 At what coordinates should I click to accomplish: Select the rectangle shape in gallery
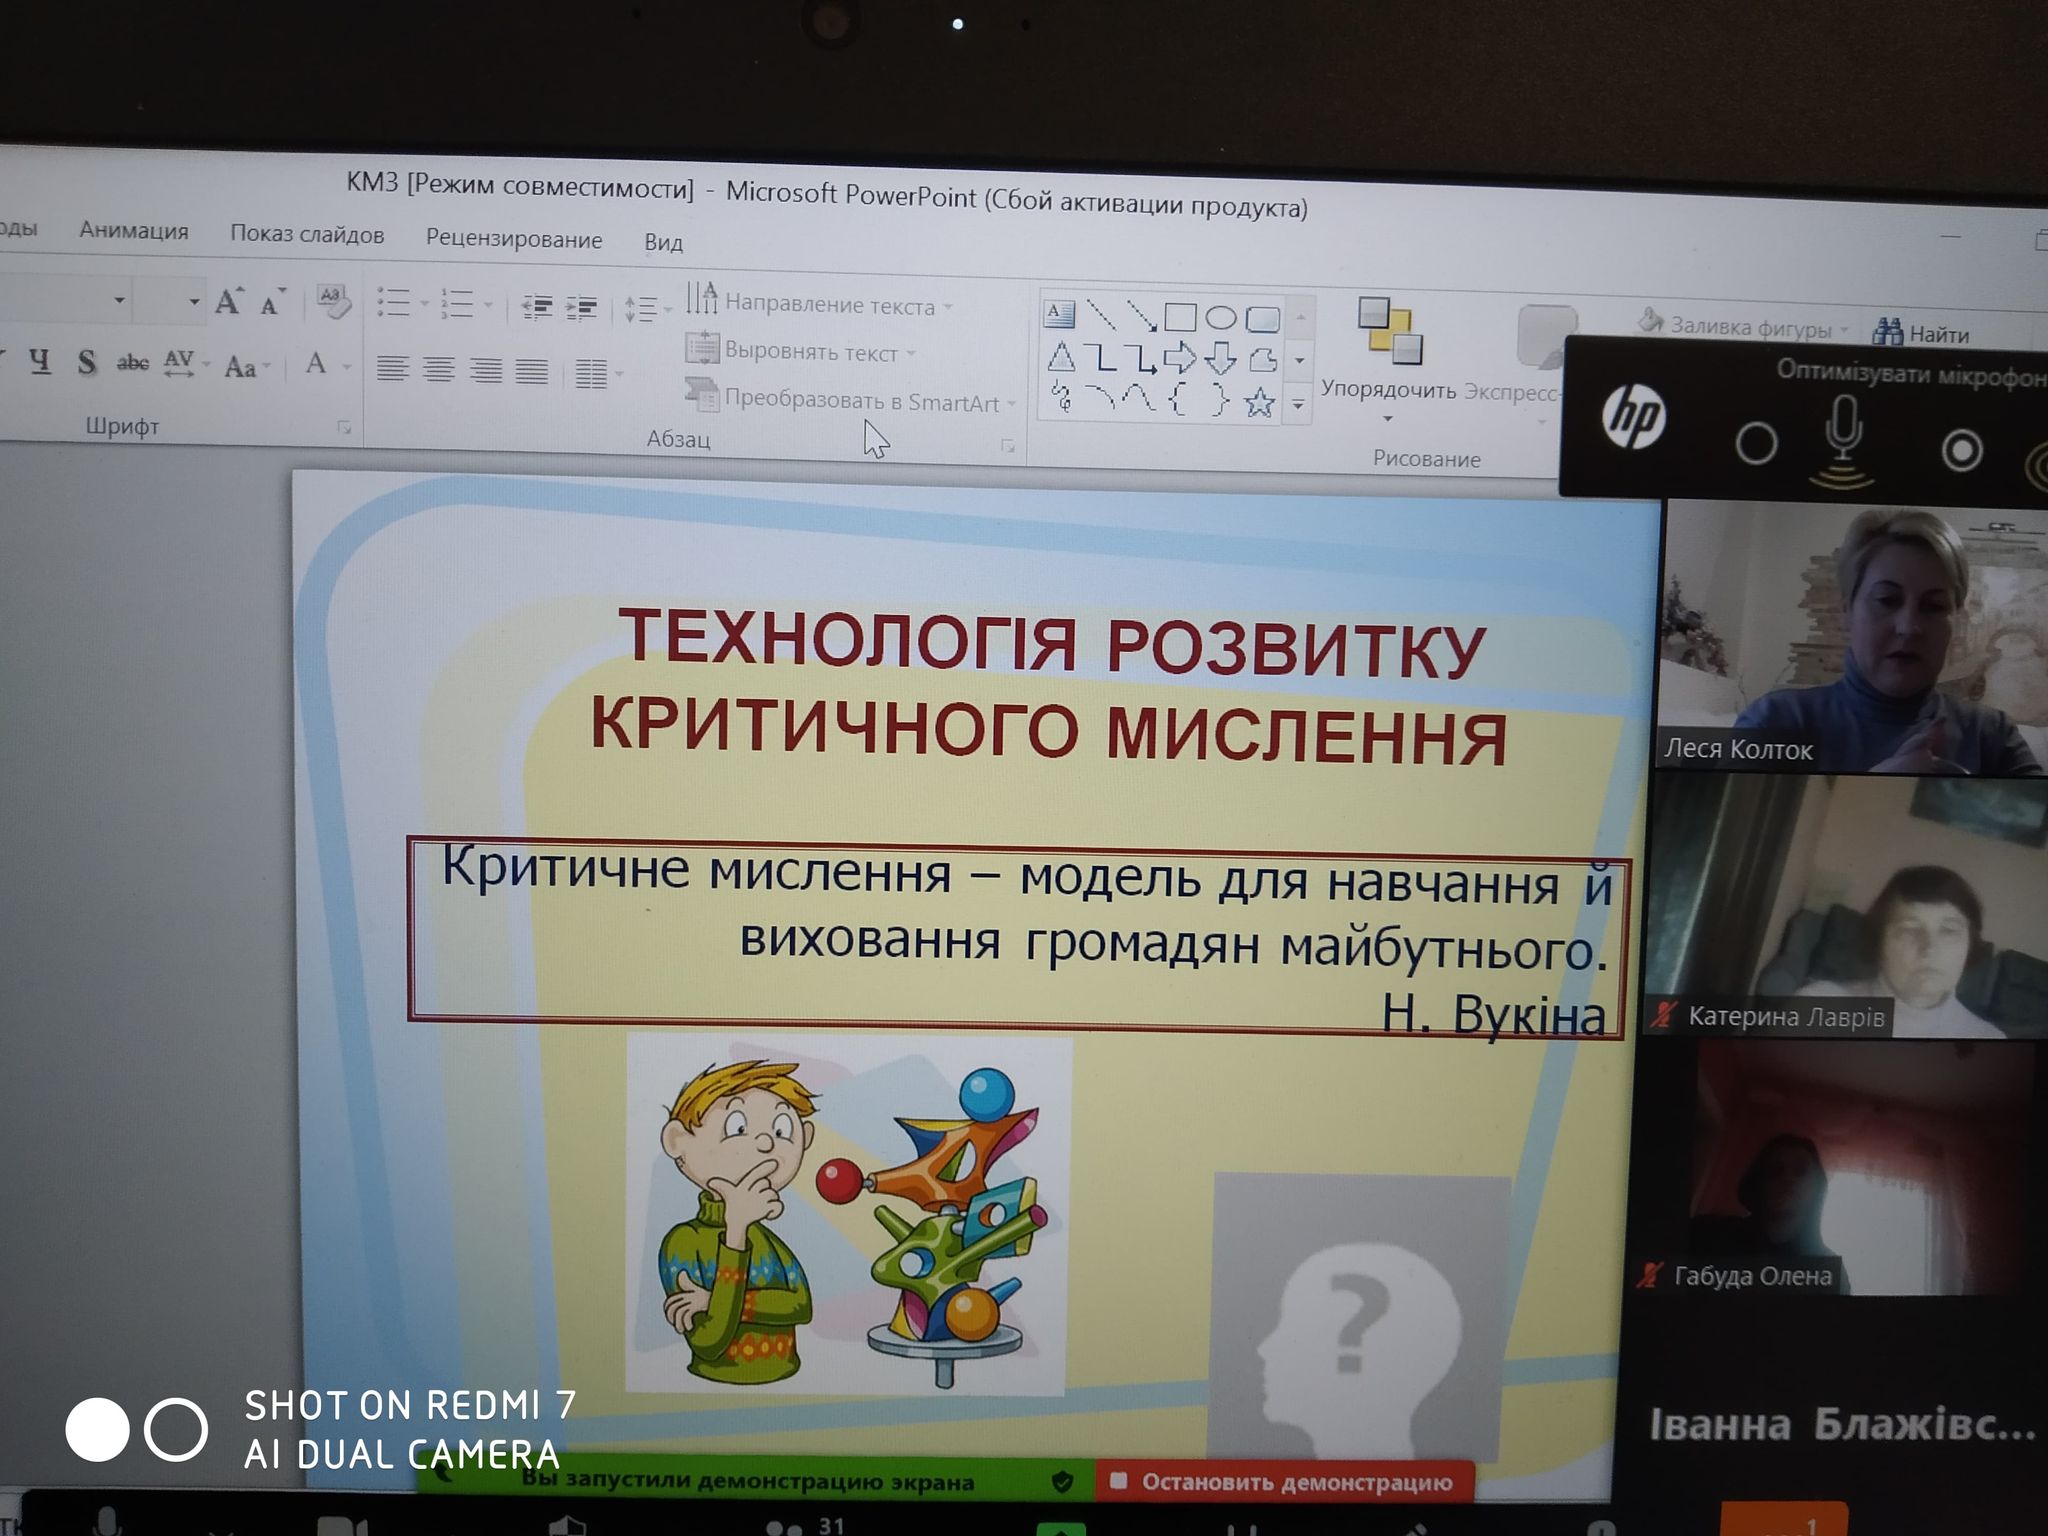click(1180, 318)
